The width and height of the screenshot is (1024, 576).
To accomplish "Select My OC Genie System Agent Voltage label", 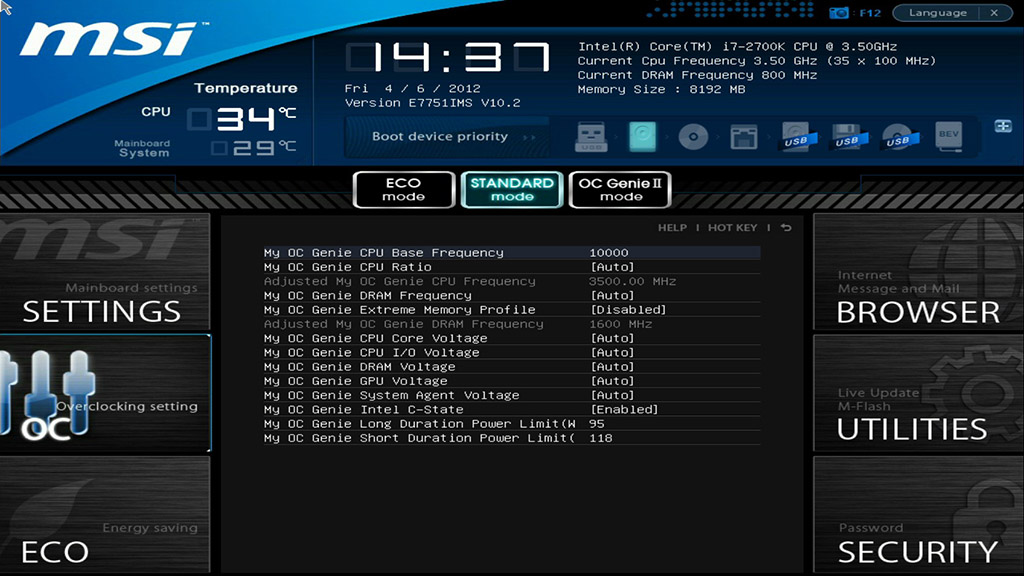I will click(391, 396).
